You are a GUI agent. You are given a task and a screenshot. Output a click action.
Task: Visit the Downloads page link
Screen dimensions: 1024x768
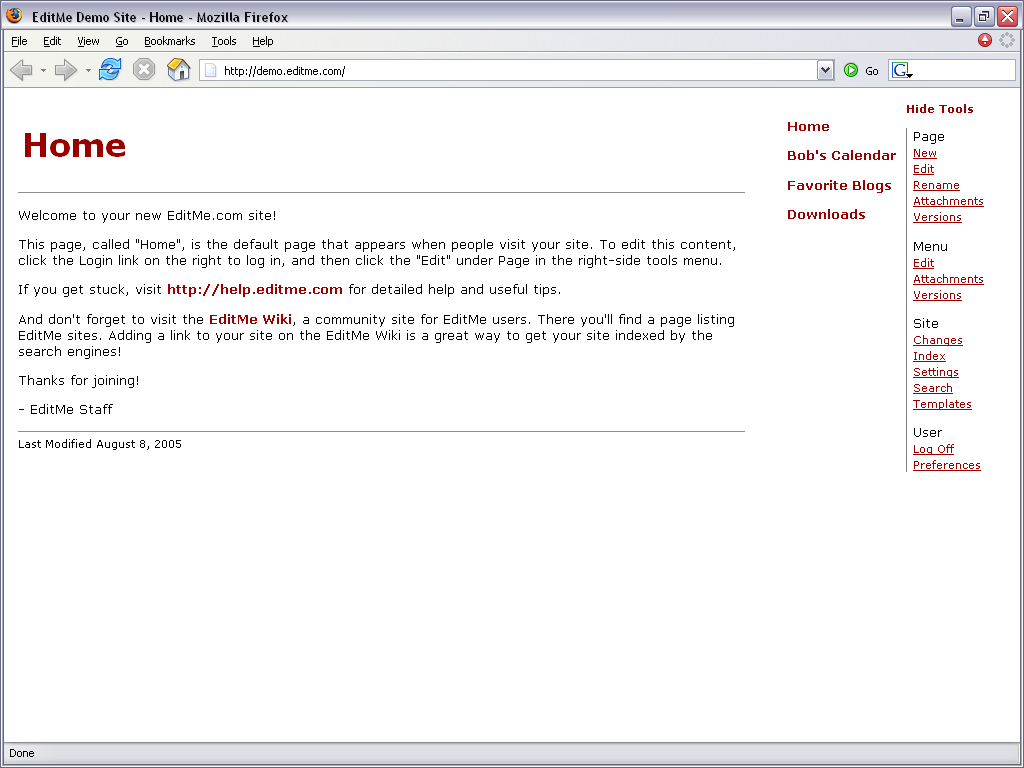[825, 214]
